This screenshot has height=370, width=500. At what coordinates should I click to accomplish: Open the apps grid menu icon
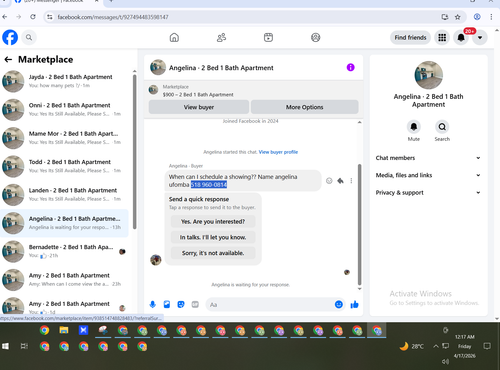(442, 38)
